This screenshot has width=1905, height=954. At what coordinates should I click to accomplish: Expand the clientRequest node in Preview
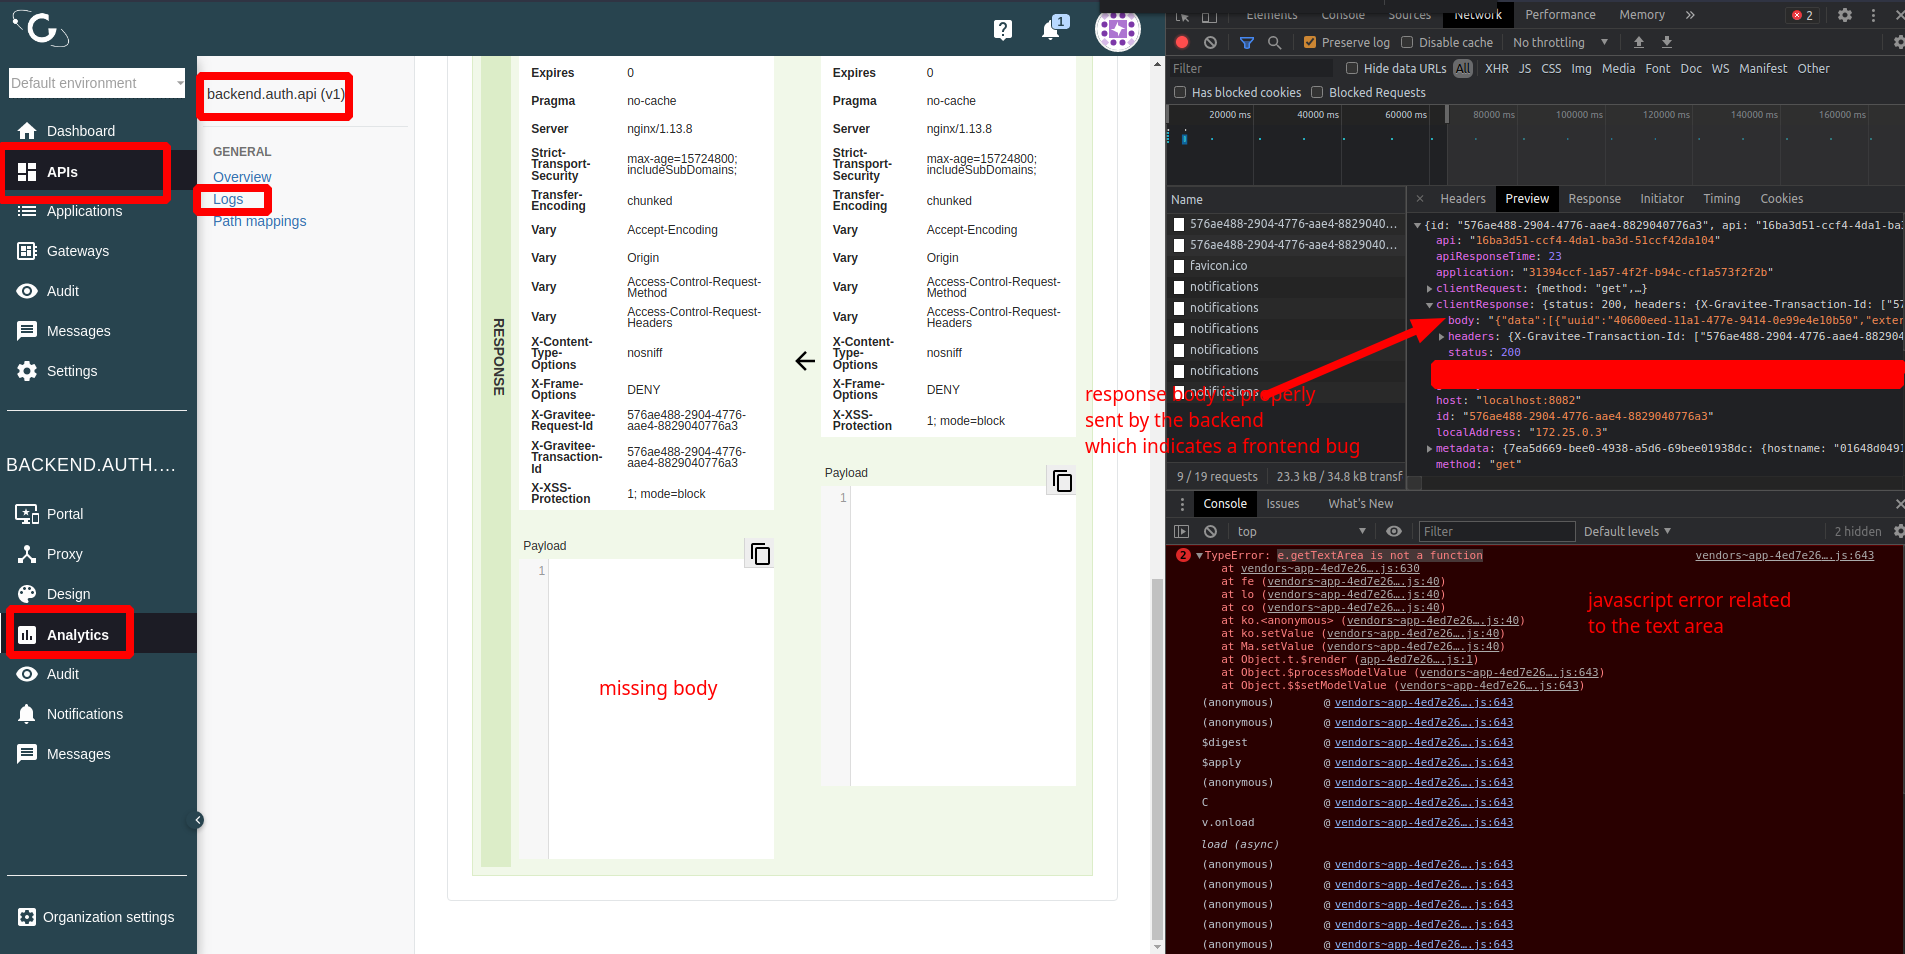coord(1430,288)
